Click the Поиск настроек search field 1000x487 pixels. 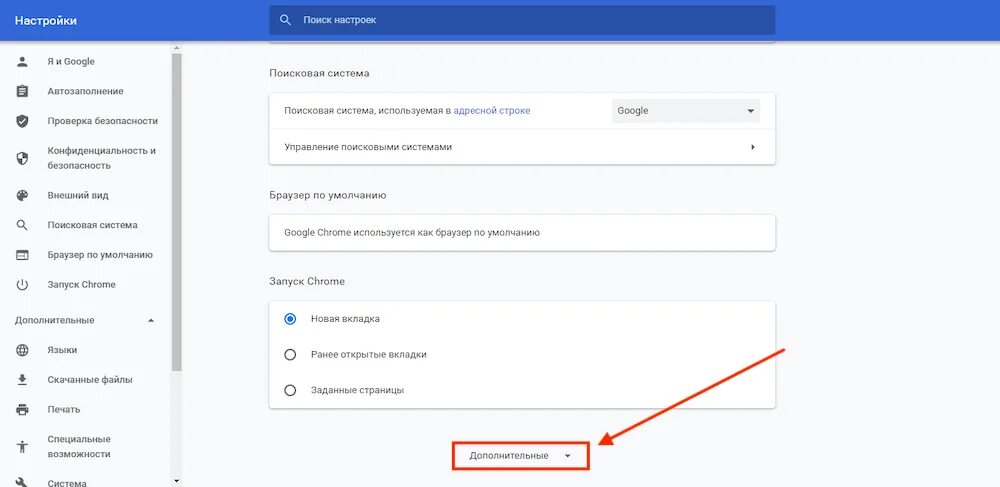click(x=522, y=20)
